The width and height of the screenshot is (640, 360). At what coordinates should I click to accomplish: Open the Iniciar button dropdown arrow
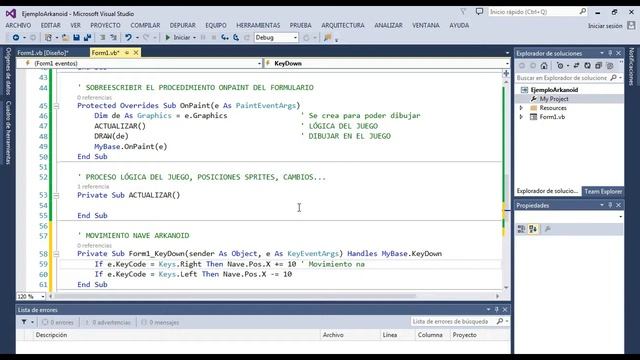click(x=194, y=38)
